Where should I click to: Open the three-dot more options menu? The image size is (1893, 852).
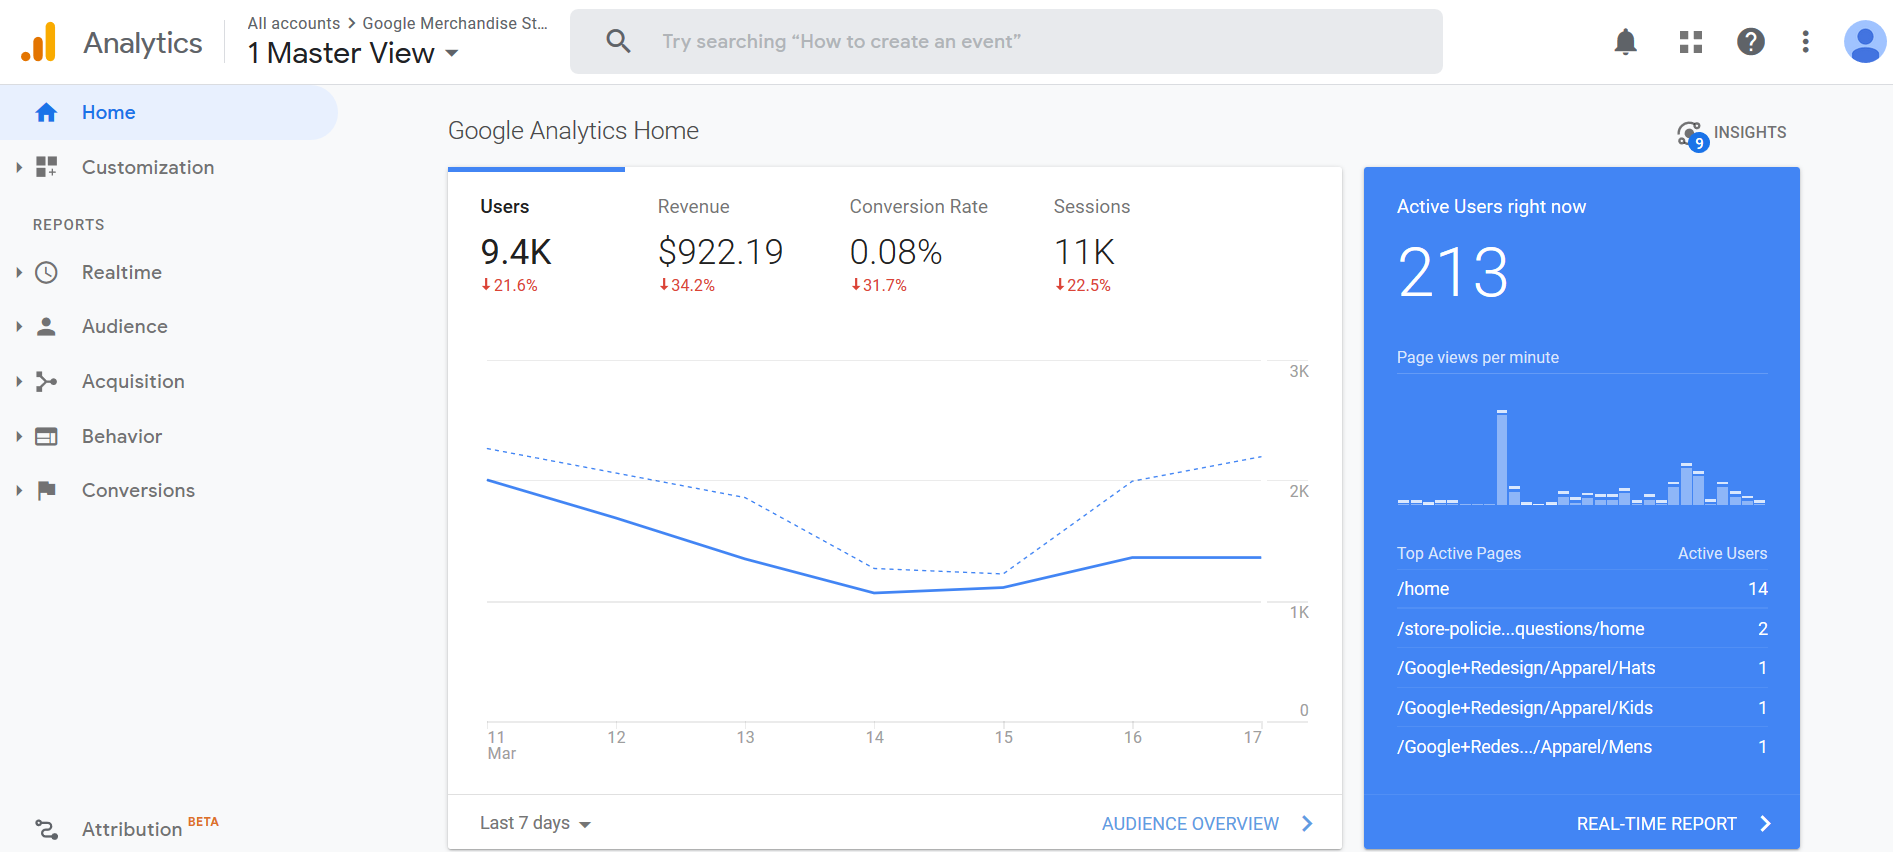click(x=1805, y=42)
